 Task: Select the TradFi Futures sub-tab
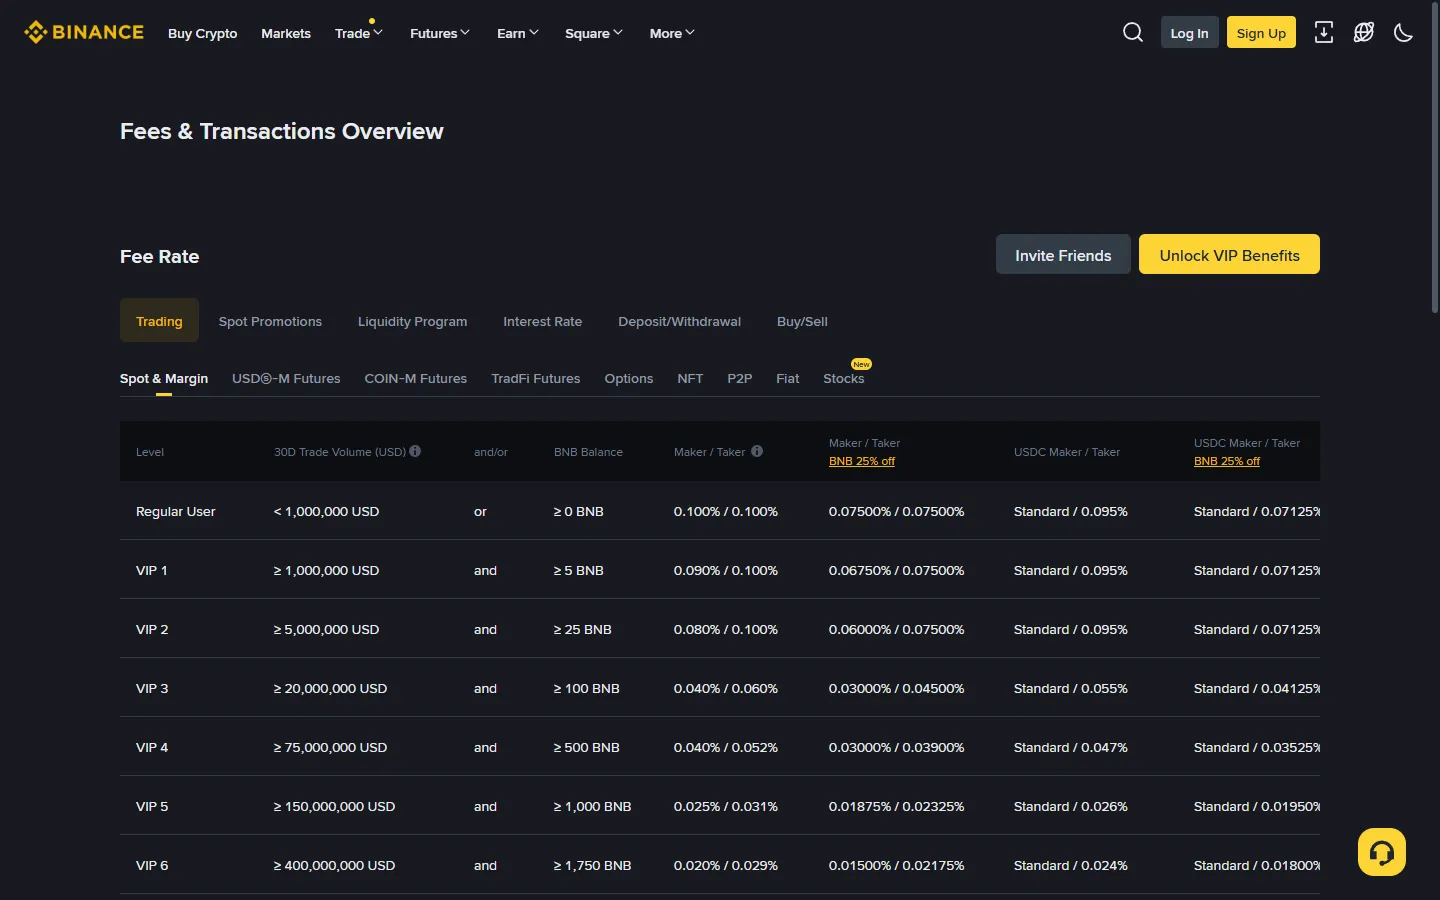pyautogui.click(x=536, y=378)
